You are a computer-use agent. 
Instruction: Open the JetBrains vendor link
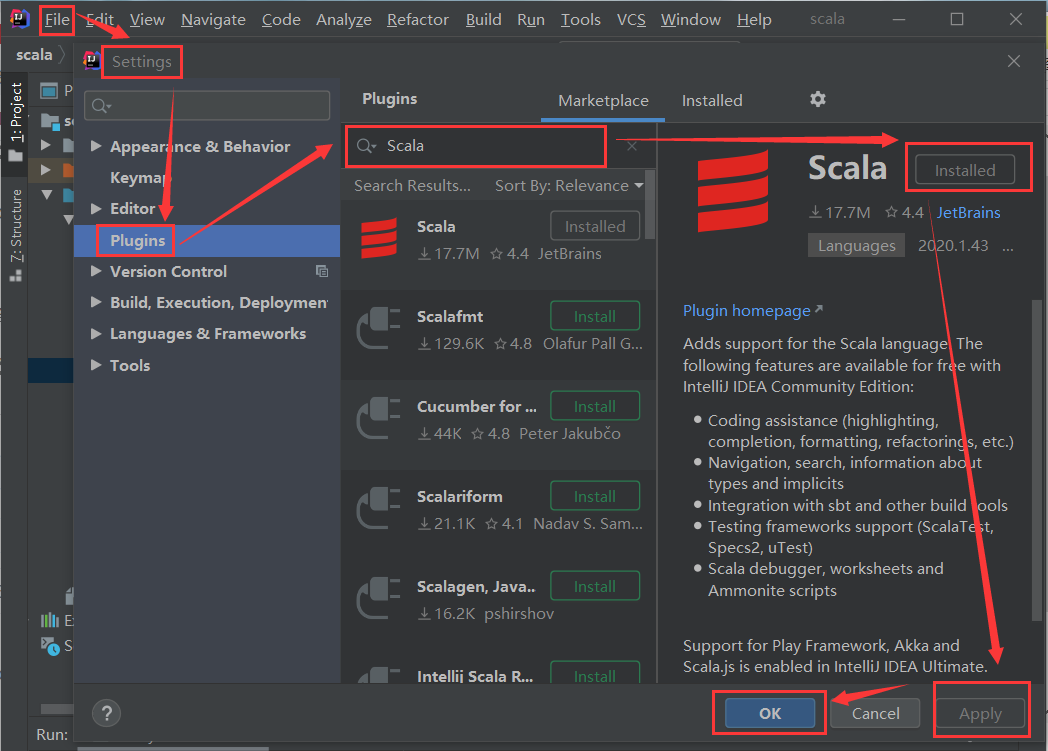click(968, 212)
